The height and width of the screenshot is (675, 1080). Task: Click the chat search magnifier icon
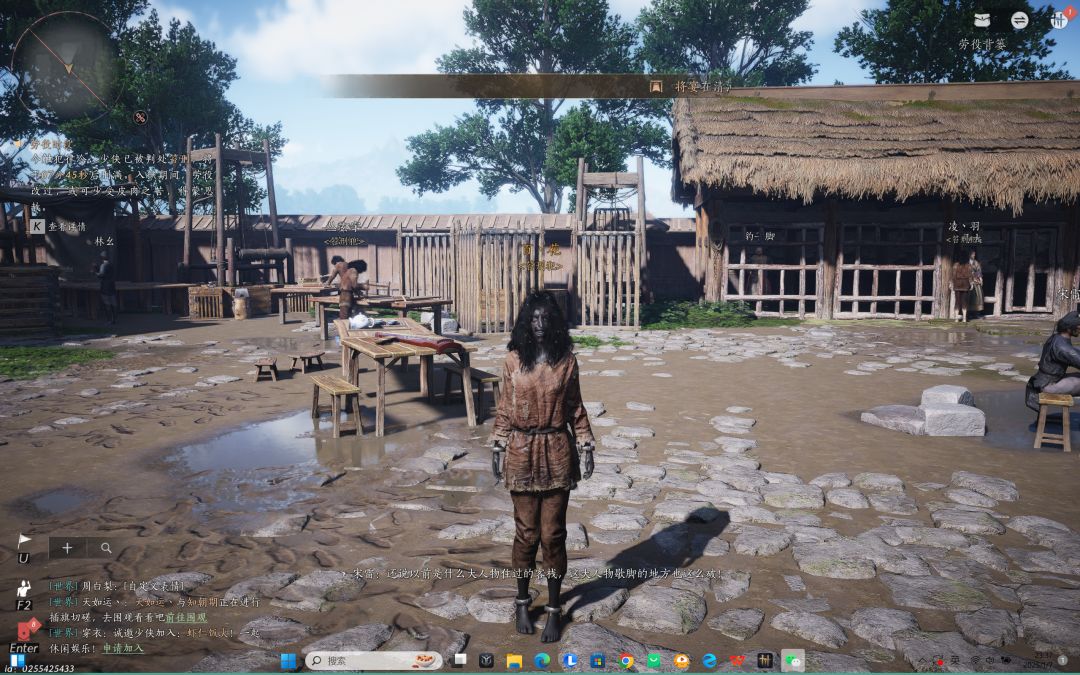[106, 548]
